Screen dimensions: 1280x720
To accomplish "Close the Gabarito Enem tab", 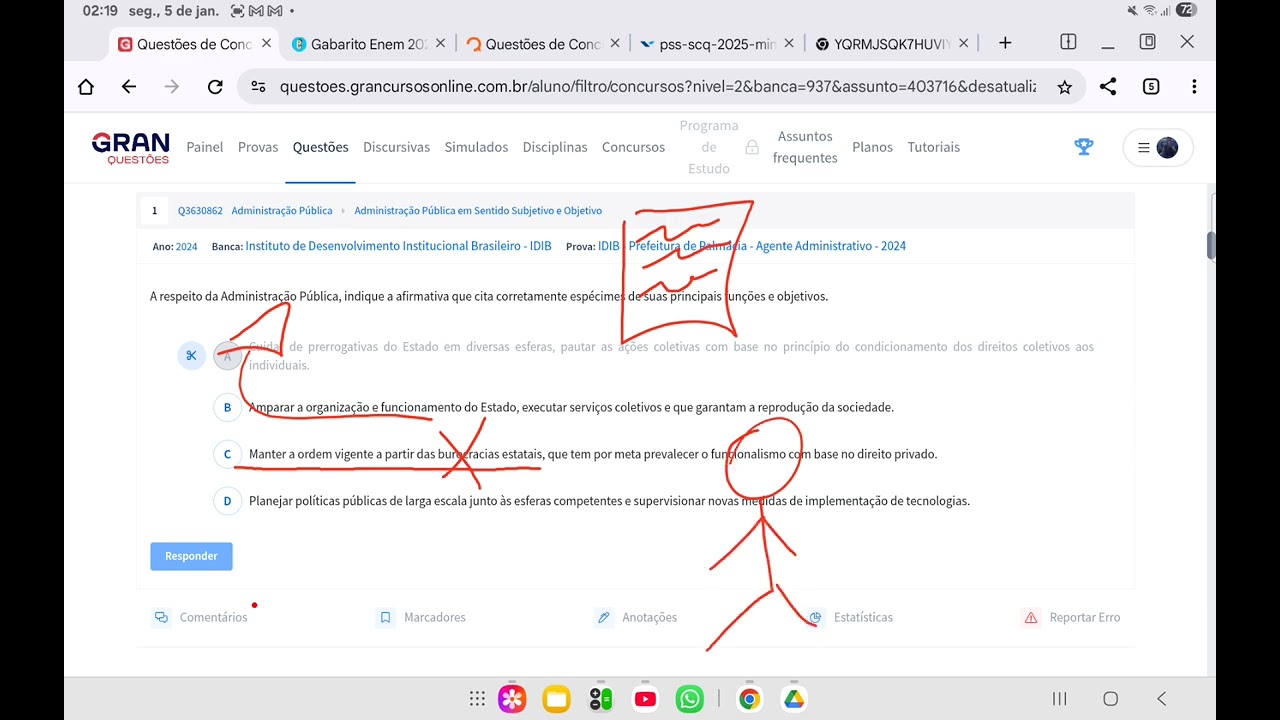I will point(440,43).
